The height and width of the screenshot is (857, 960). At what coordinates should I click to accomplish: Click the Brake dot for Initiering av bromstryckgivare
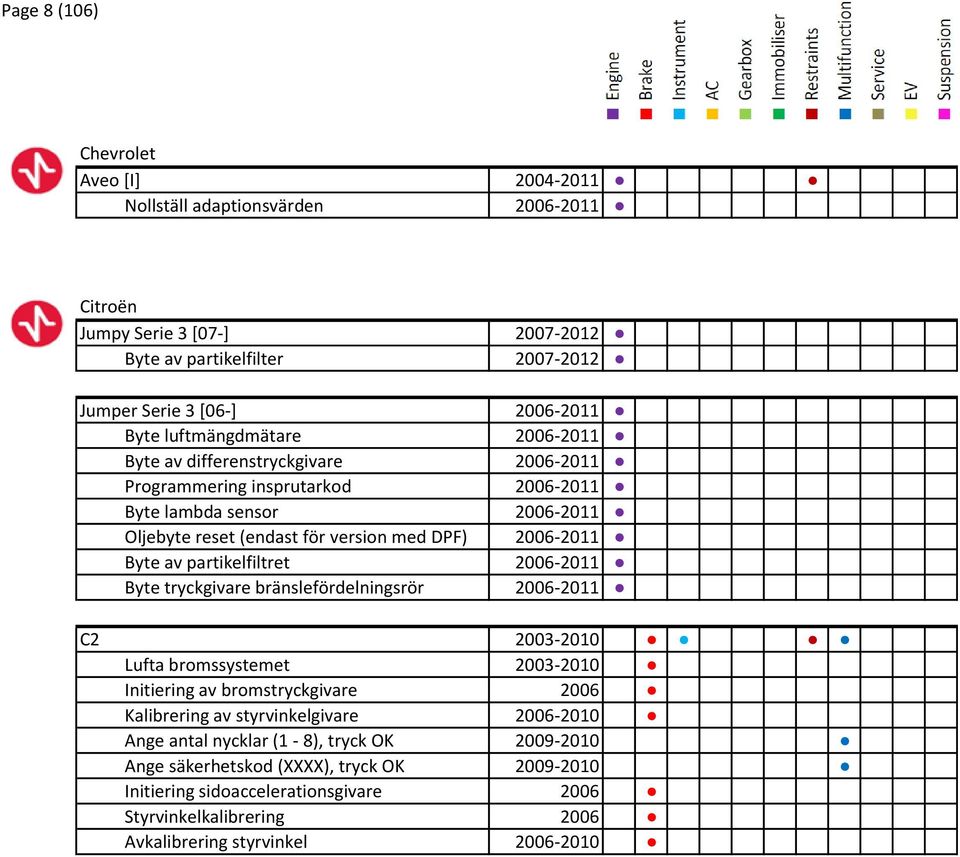(x=651, y=690)
